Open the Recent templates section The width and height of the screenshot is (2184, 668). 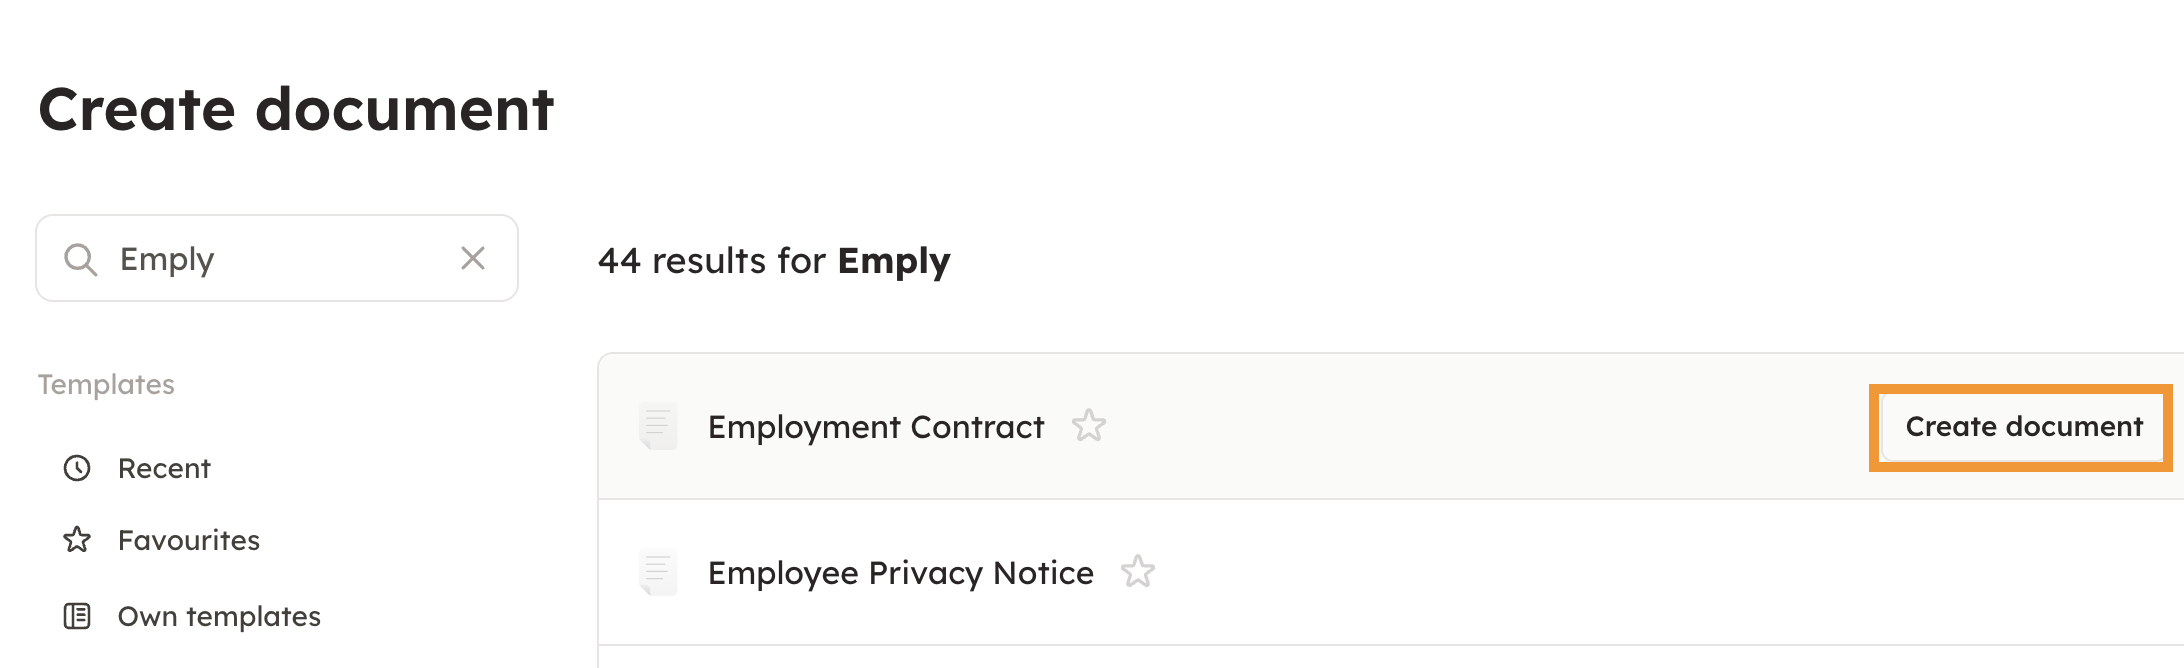(x=164, y=468)
